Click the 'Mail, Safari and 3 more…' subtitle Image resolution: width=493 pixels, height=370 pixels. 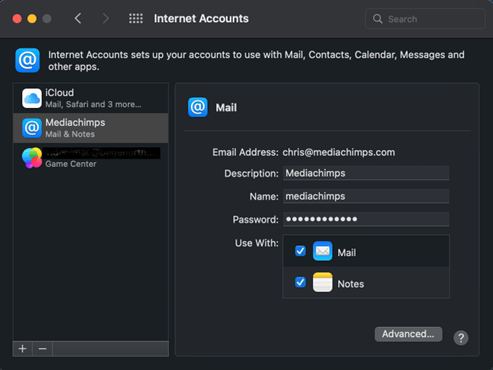click(93, 104)
